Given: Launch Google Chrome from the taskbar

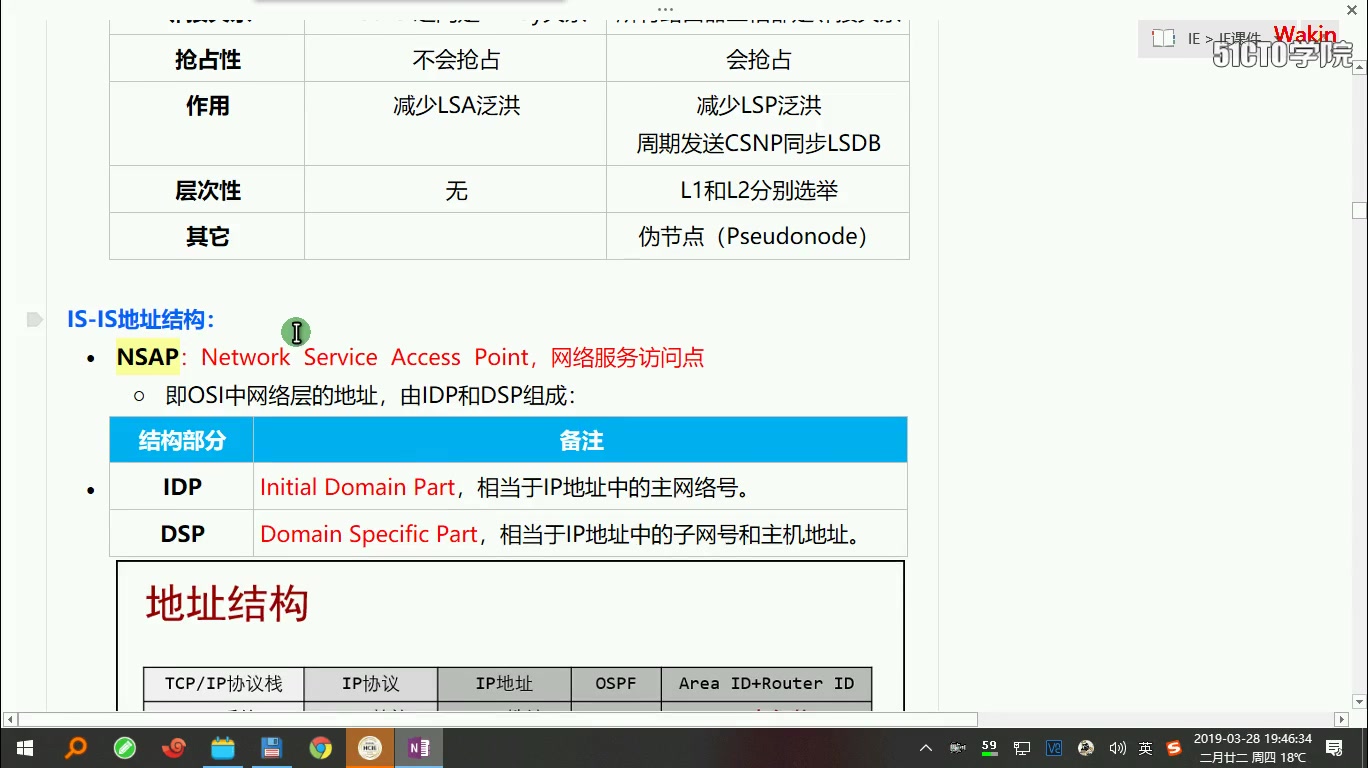Looking at the screenshot, I should (320, 748).
